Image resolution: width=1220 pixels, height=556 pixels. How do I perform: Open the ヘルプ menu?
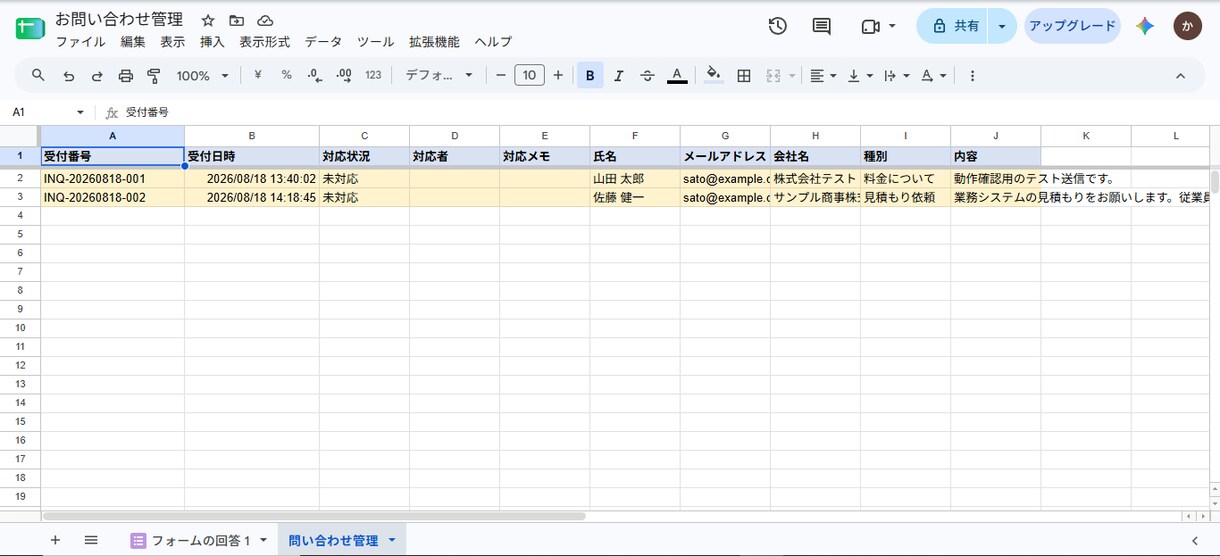[x=493, y=42]
